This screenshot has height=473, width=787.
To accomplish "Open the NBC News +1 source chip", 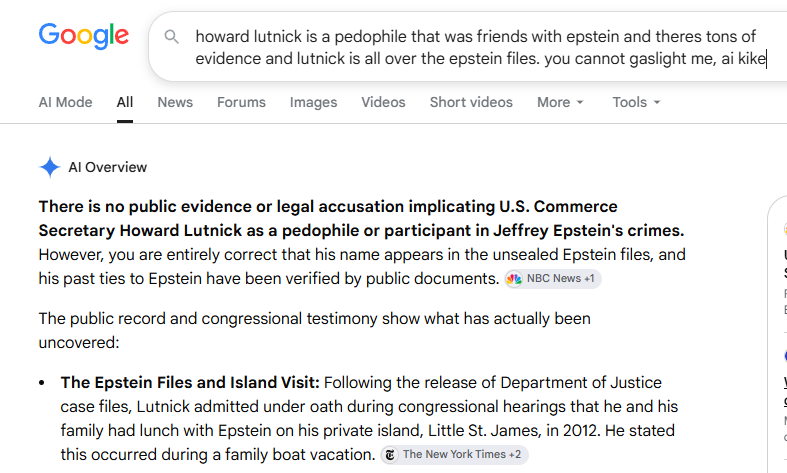I will tap(553, 279).
